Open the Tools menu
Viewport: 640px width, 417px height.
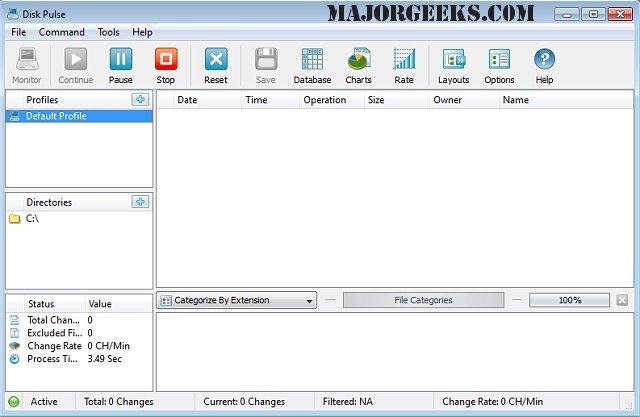pos(108,32)
